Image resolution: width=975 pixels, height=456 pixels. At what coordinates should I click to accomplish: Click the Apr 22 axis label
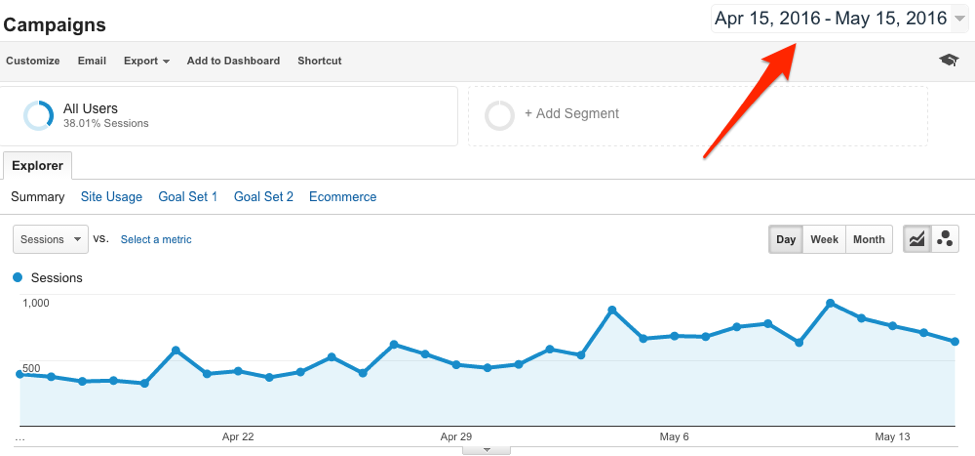pos(238,437)
